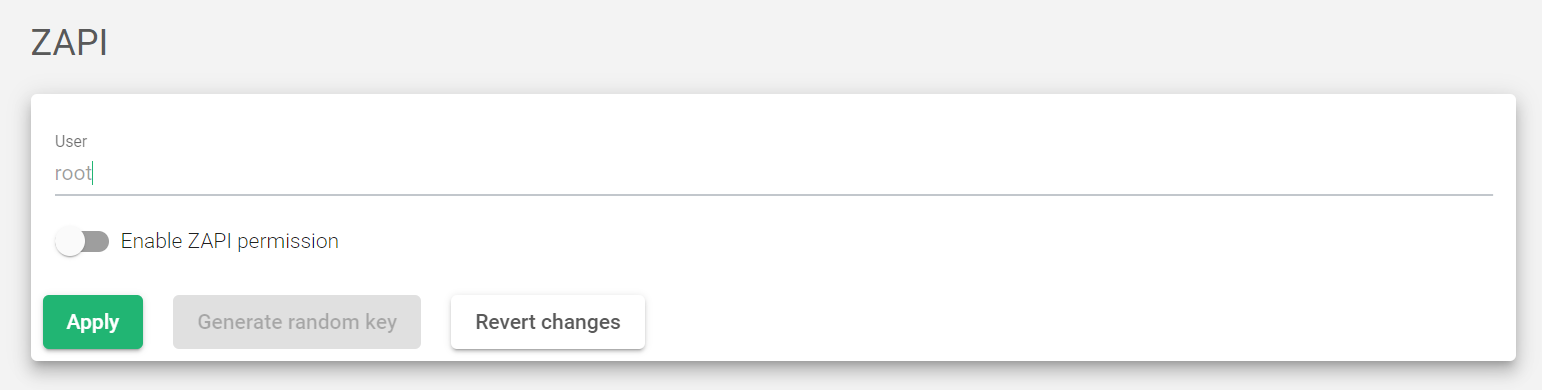The width and height of the screenshot is (1542, 390).
Task: Click the "Revert" word on the white button
Action: point(505,322)
